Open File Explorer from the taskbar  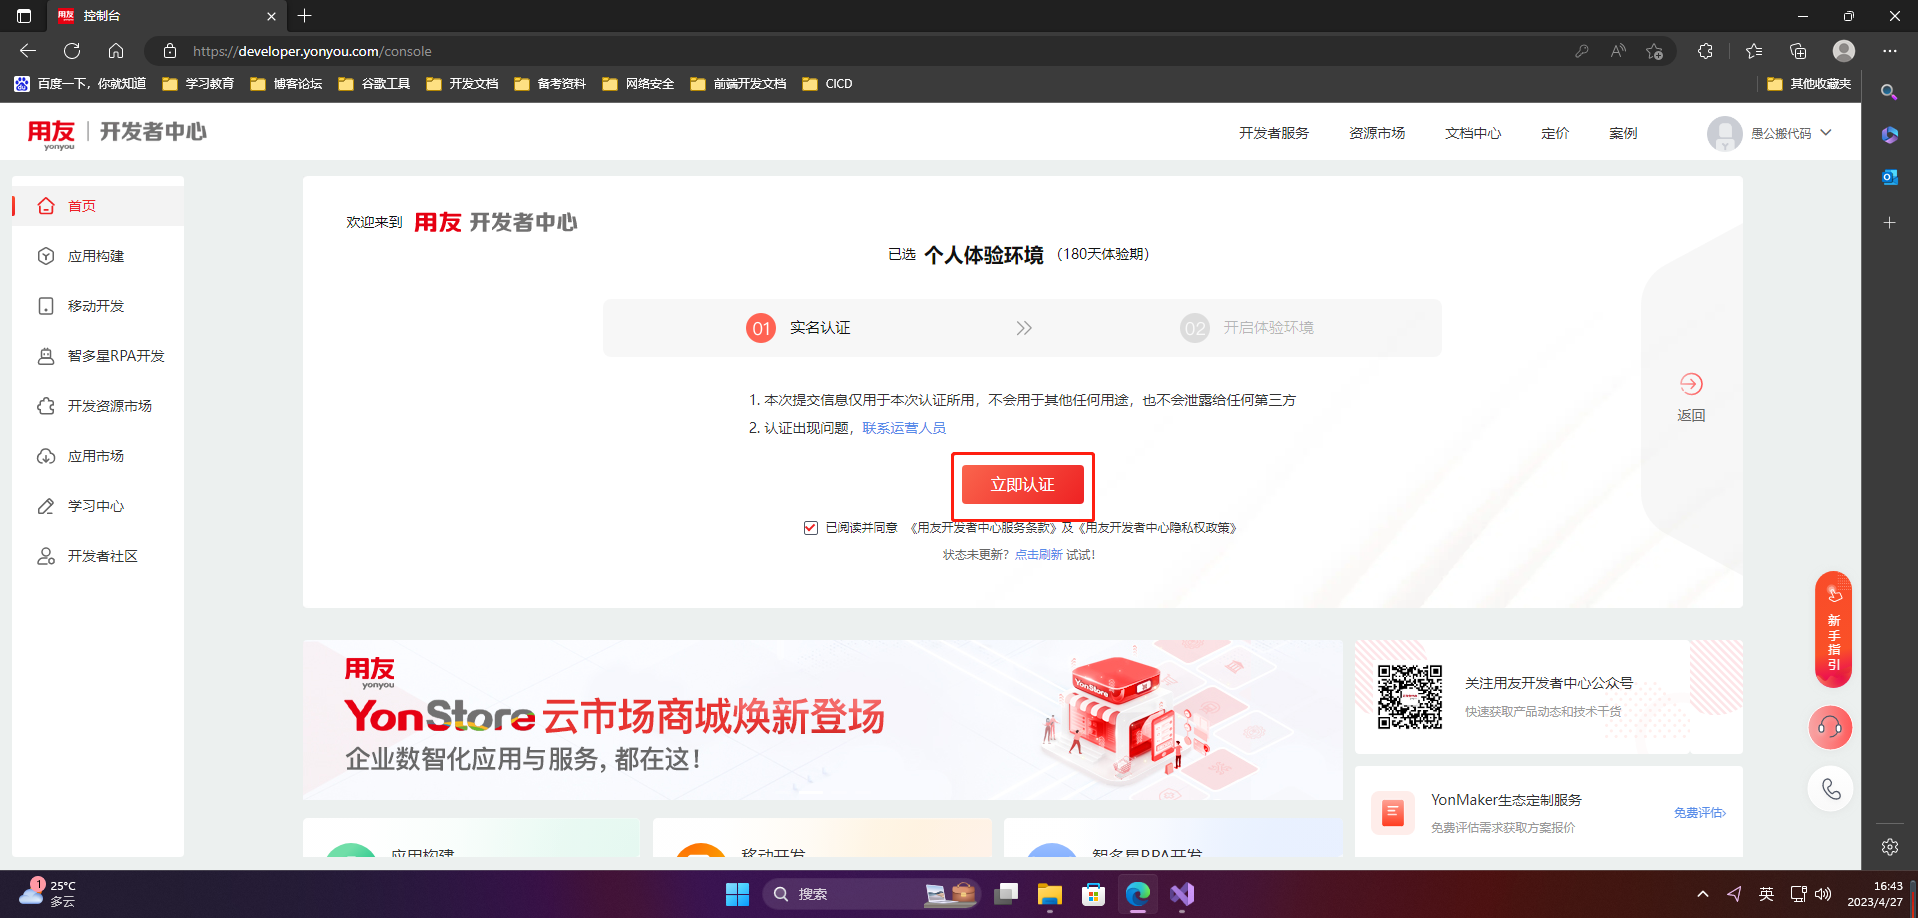click(1049, 894)
